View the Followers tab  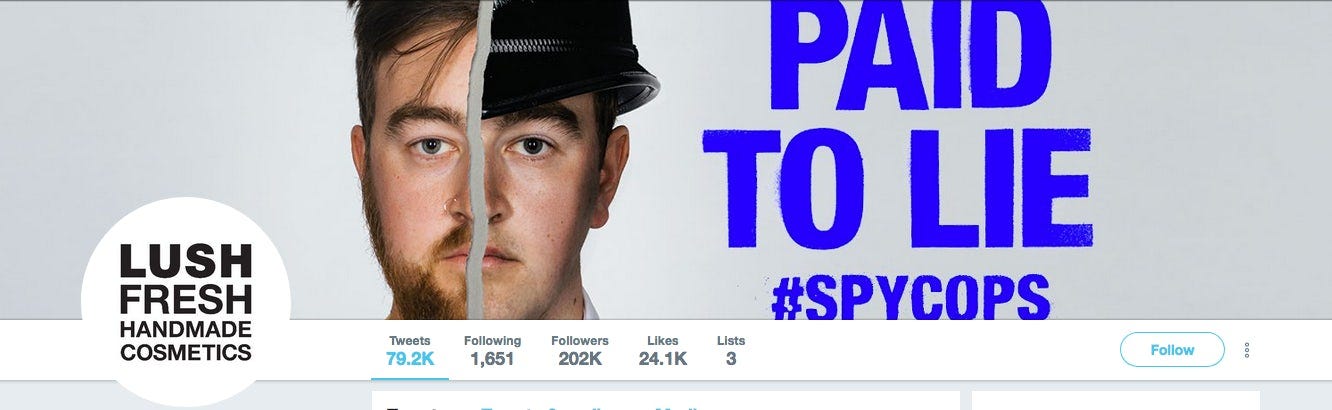580,350
